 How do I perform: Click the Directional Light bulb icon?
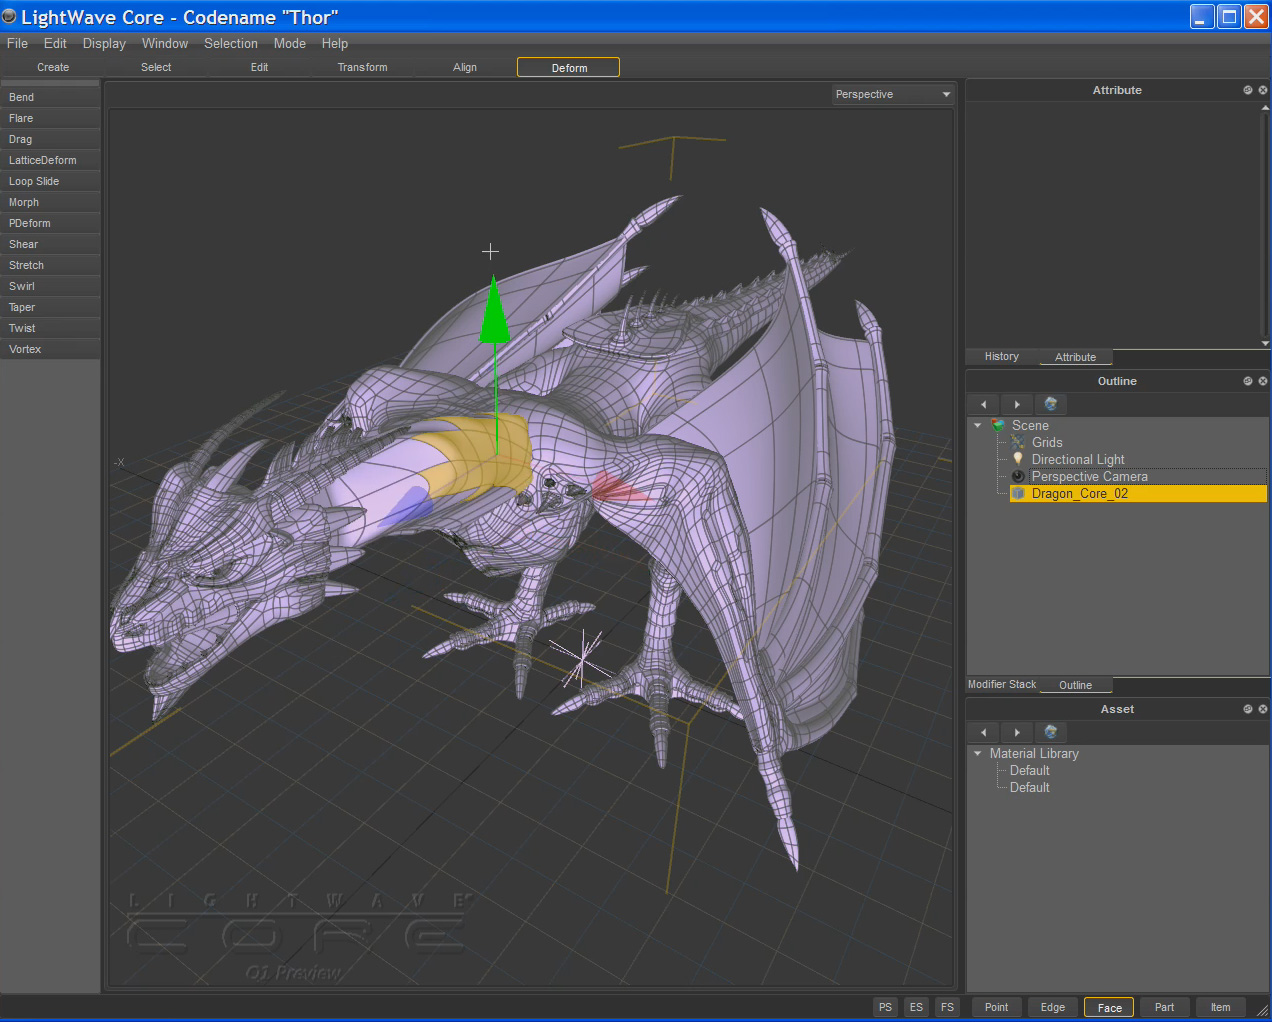pyautogui.click(x=1018, y=459)
